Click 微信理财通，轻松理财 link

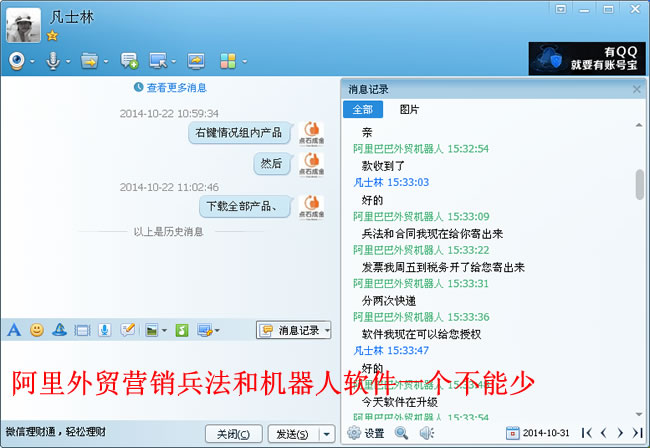pos(56,432)
